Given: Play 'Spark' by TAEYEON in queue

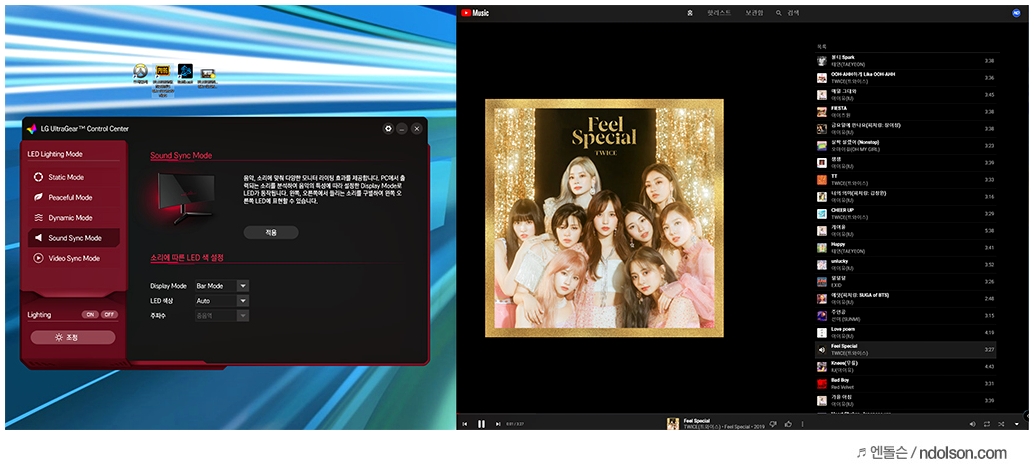Looking at the screenshot, I should point(906,61).
